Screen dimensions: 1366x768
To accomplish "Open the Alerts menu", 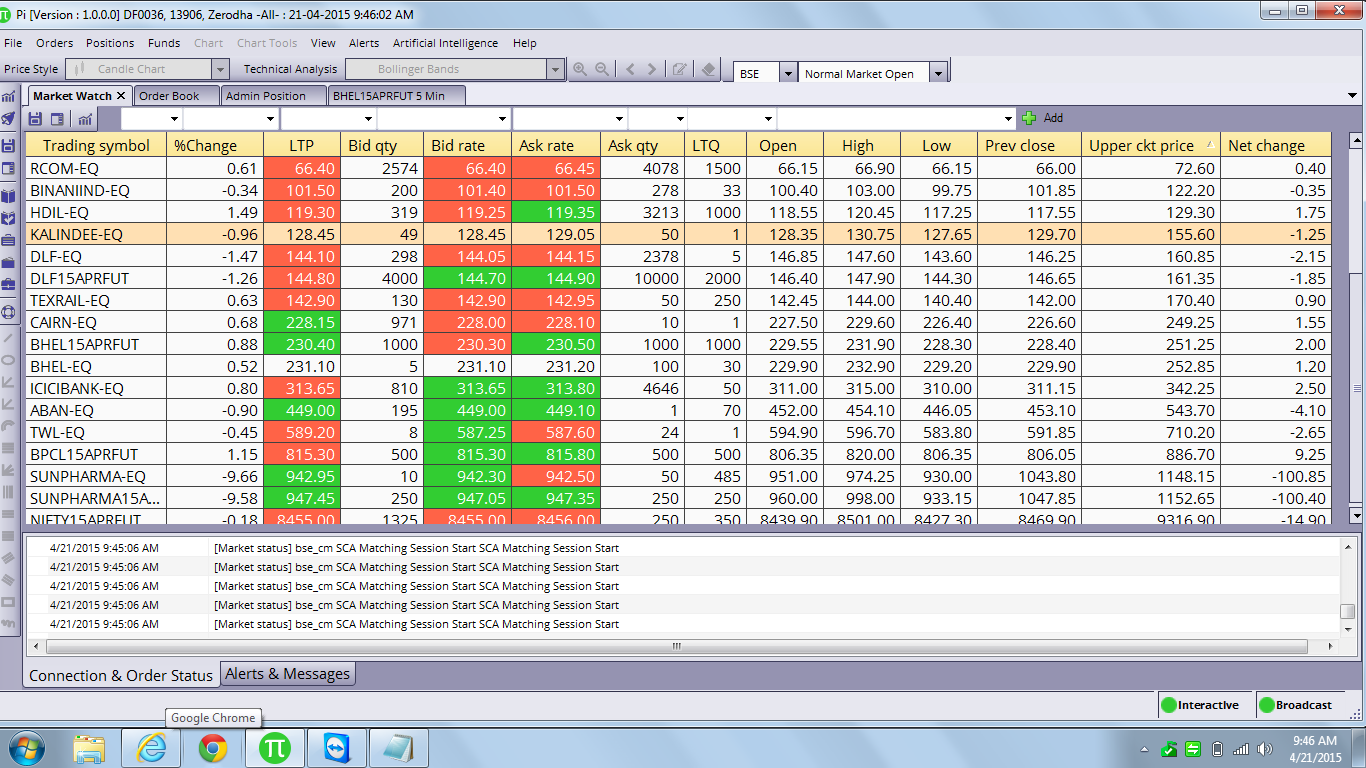I will 364,43.
